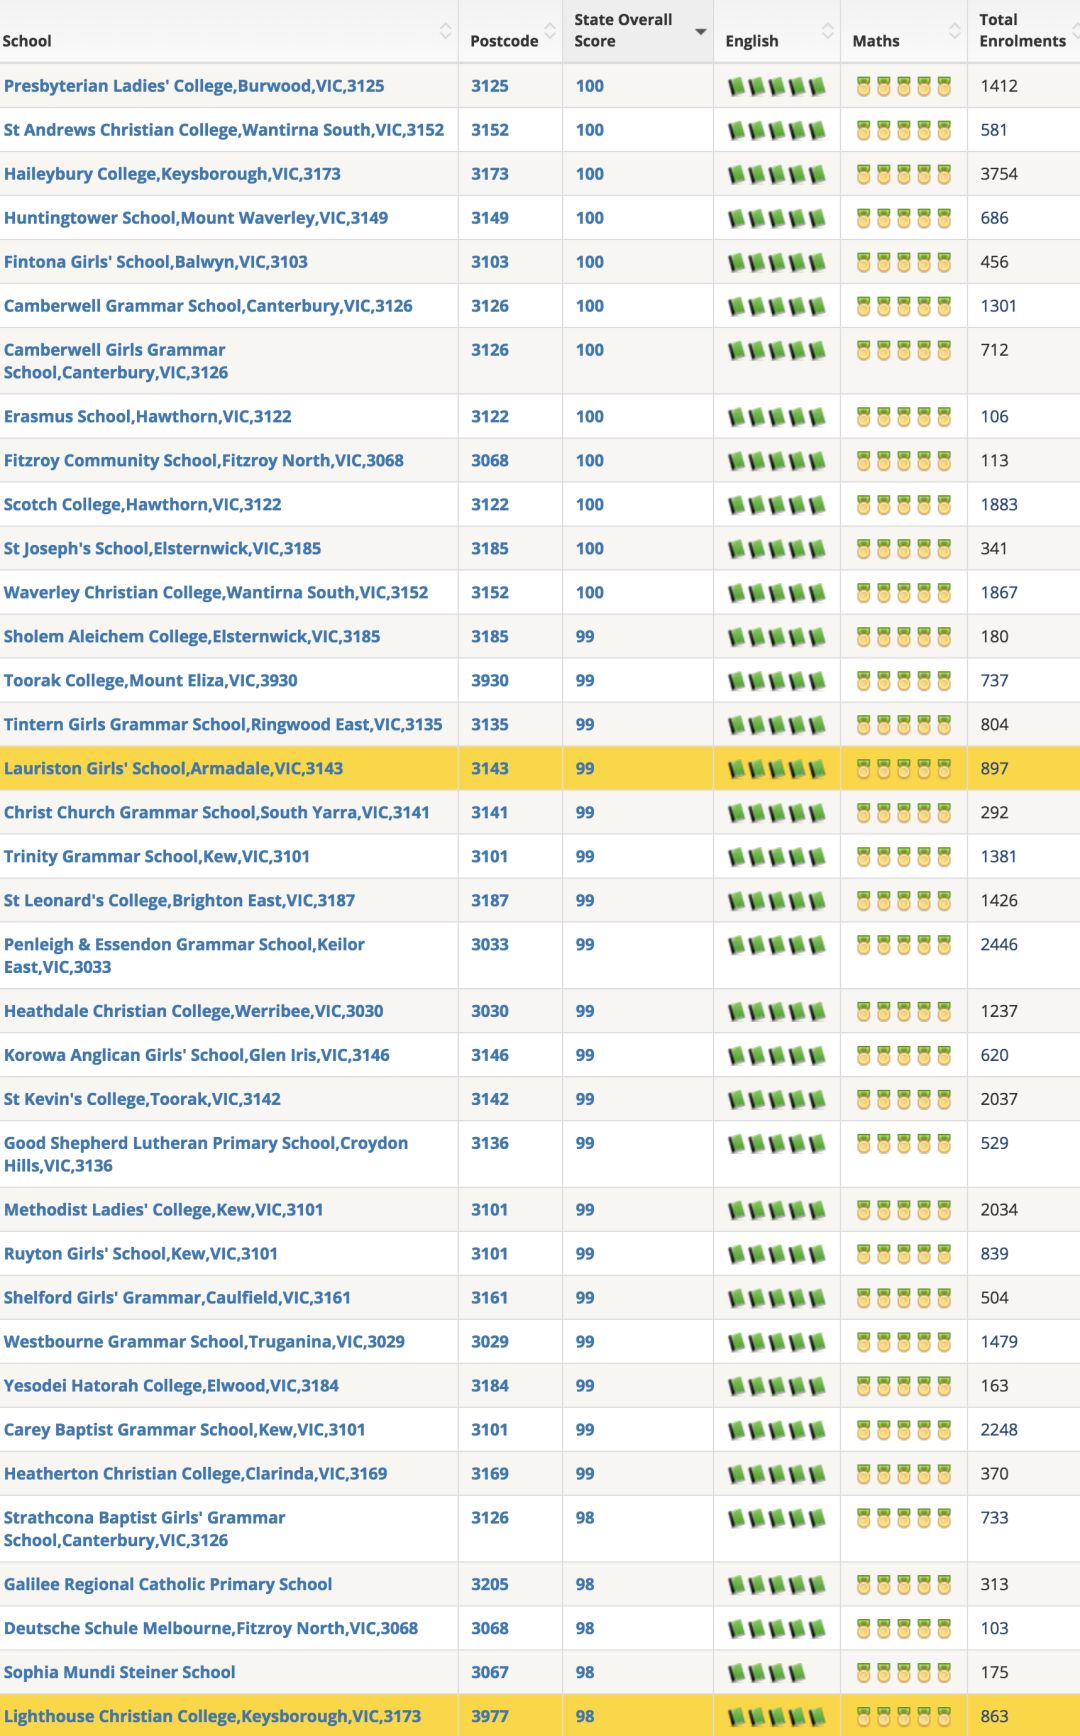Open Trinity Grammar School, Kew link
The image size is (1080, 1736).
tap(157, 856)
